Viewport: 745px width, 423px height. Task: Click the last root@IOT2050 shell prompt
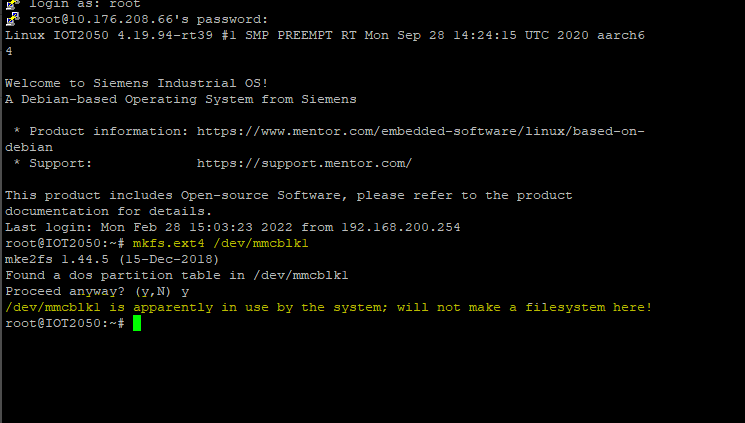click(64, 323)
